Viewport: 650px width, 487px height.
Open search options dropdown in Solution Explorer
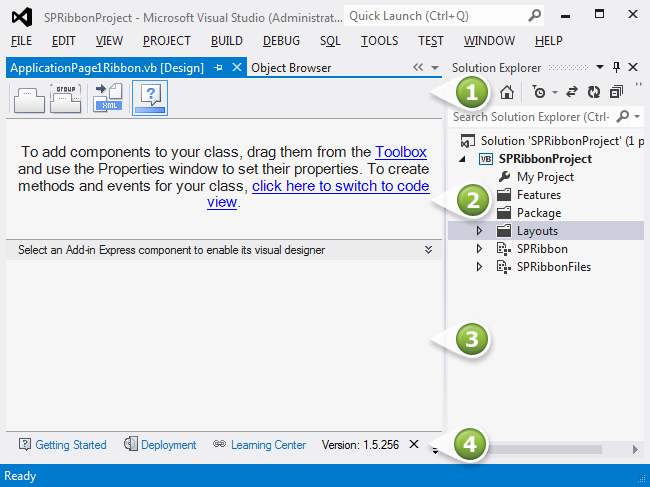point(637,117)
